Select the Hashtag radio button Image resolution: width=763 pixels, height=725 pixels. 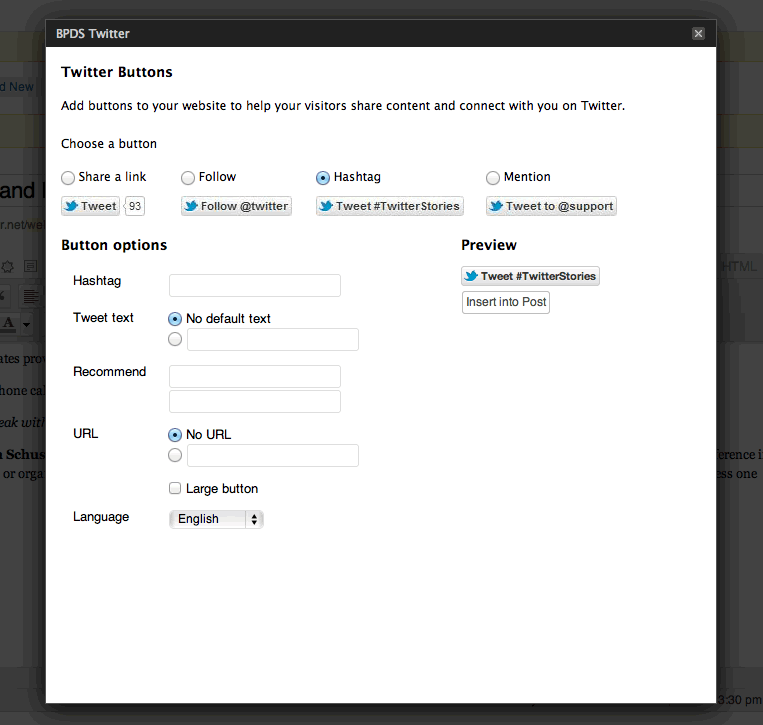click(x=323, y=178)
